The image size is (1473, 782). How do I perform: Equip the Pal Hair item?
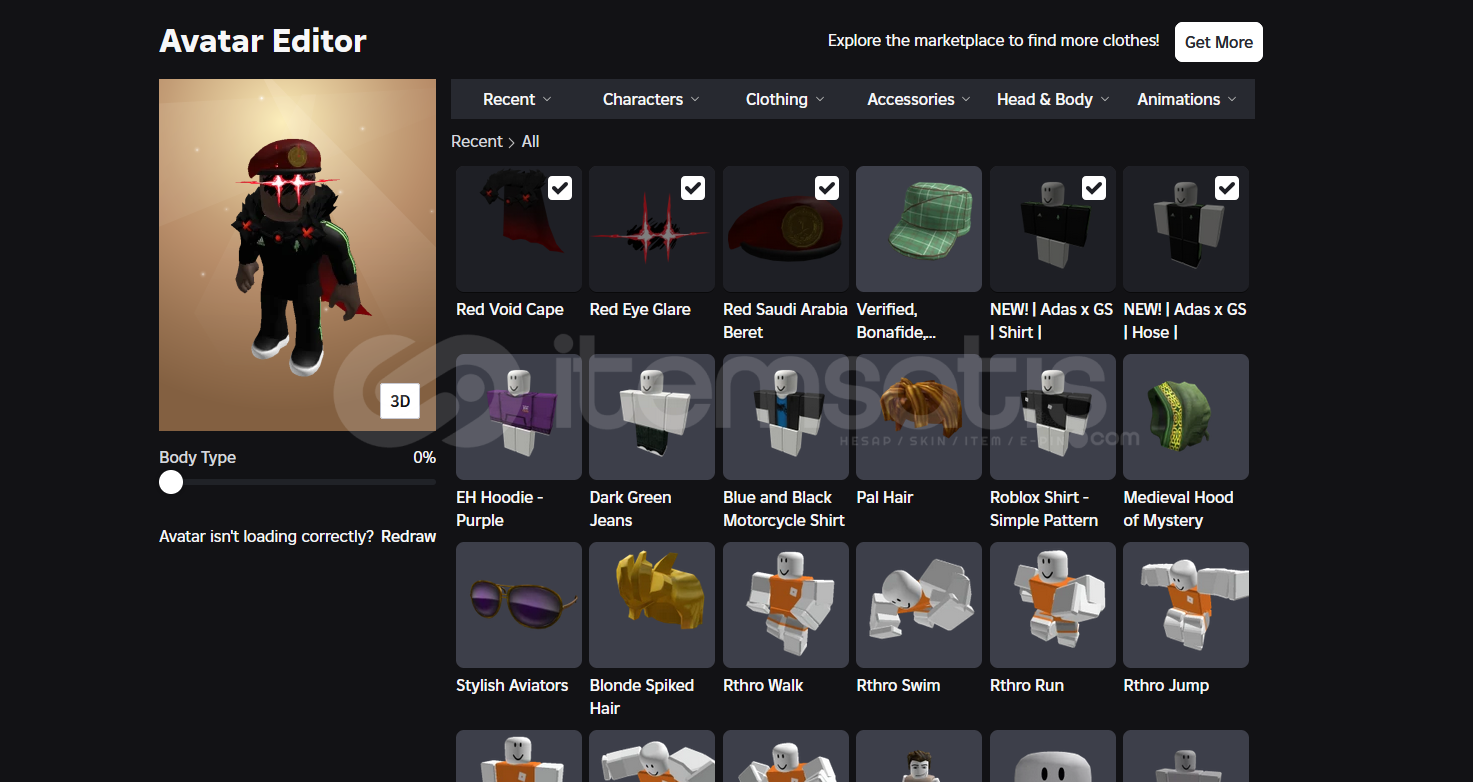919,417
